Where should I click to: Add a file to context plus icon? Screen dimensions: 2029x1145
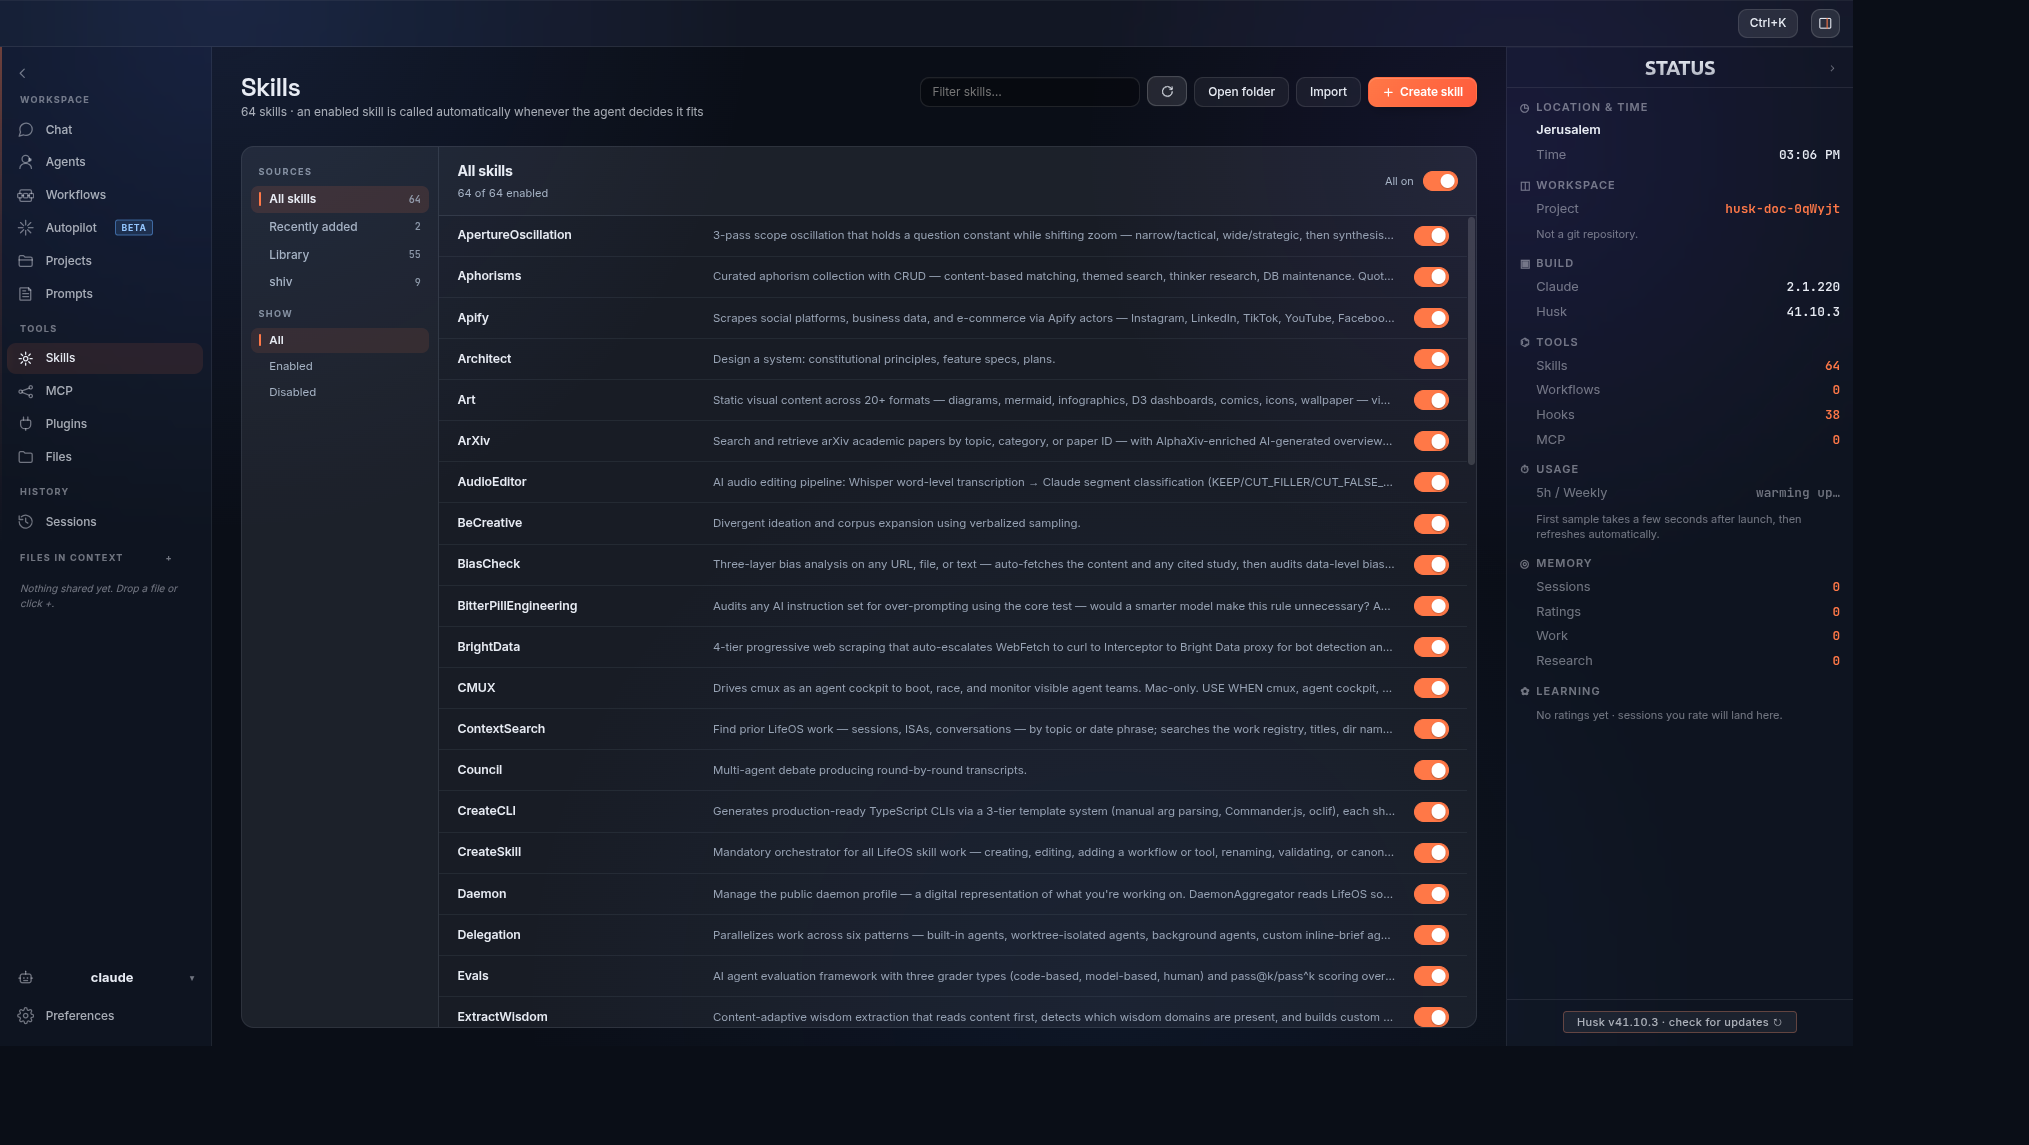click(x=169, y=558)
